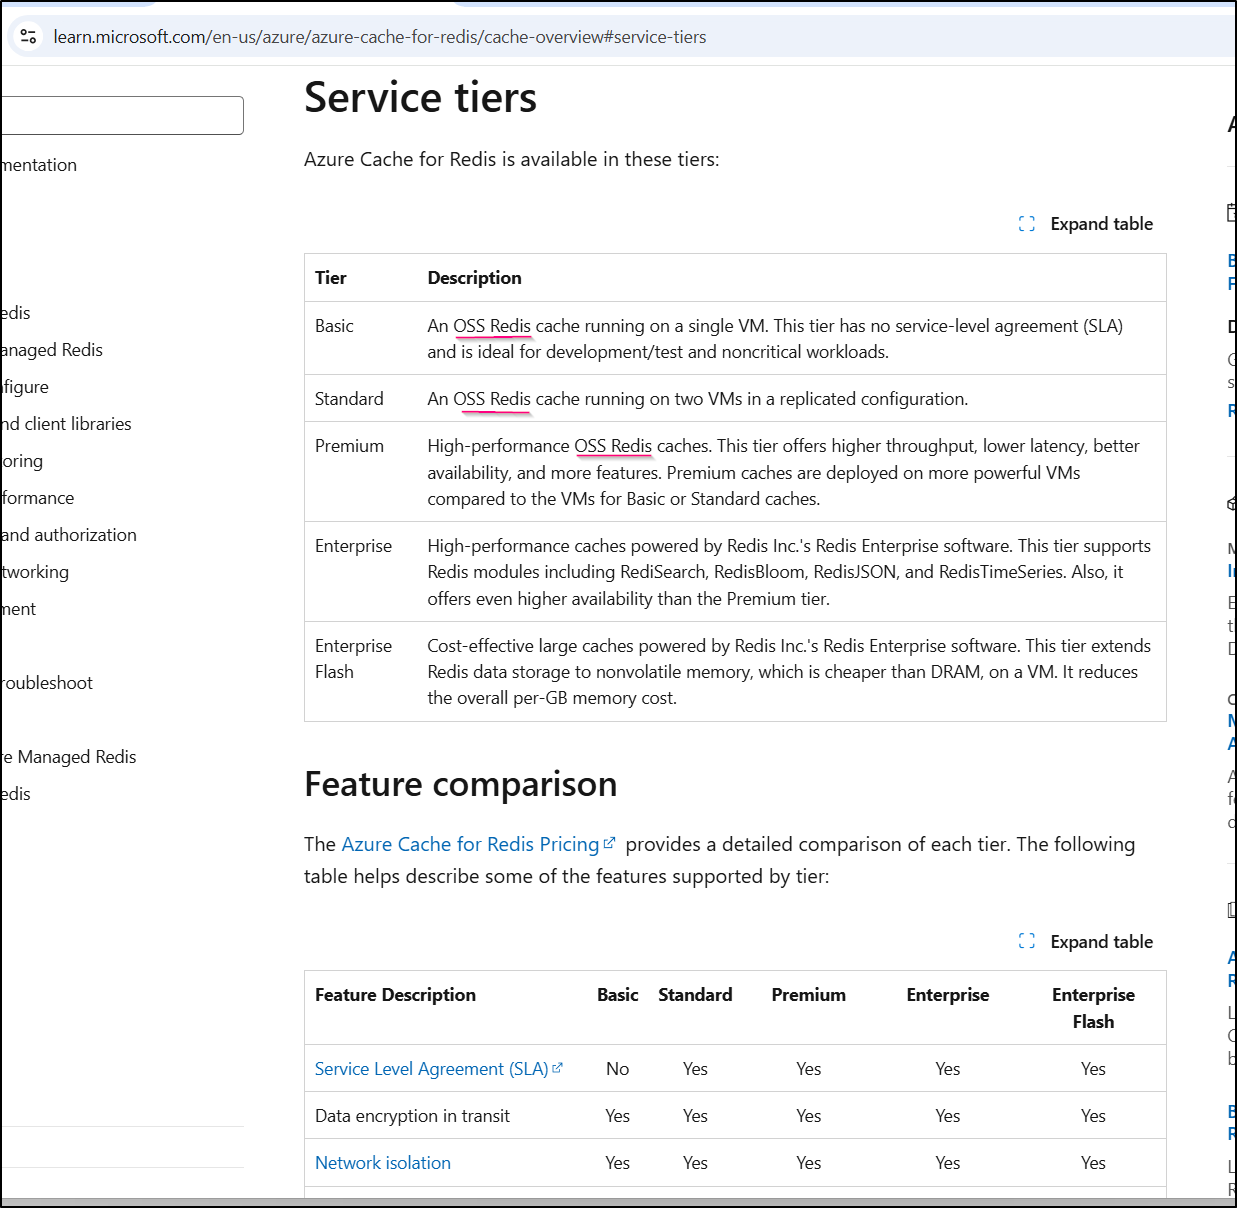Select the sidebar item ending in "tworking"

35,572
